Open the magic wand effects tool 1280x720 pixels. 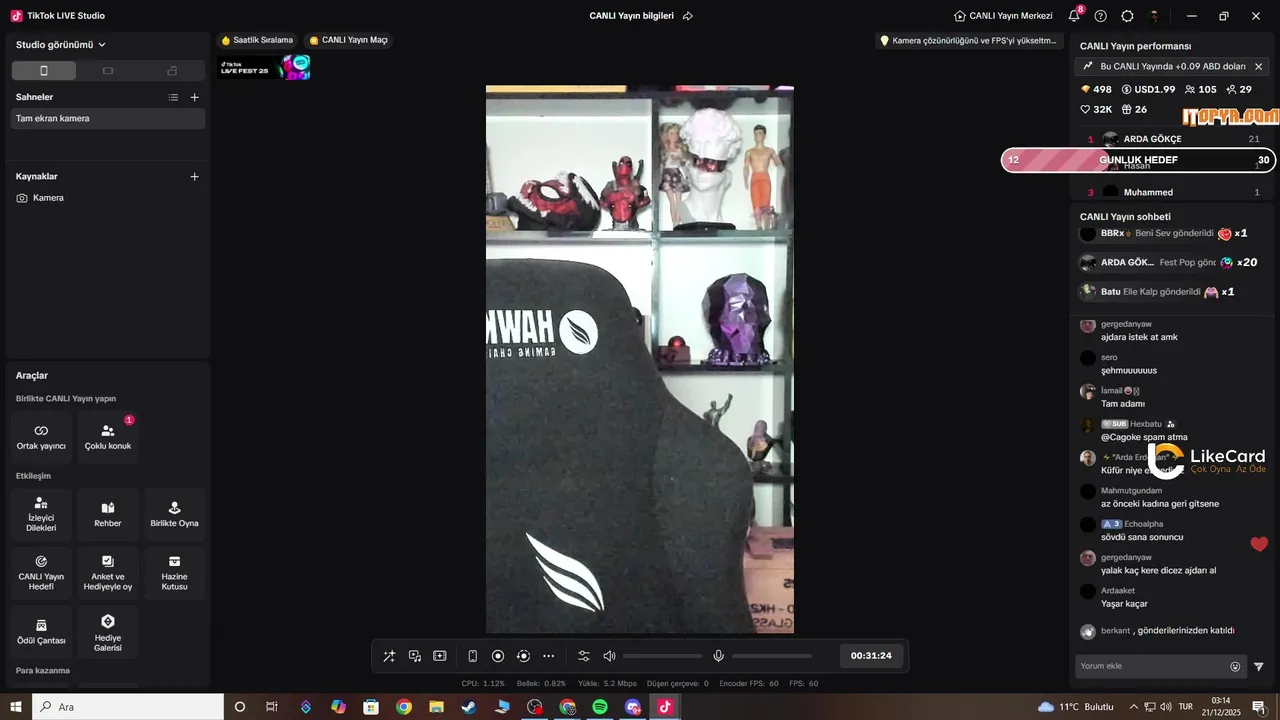(x=389, y=656)
